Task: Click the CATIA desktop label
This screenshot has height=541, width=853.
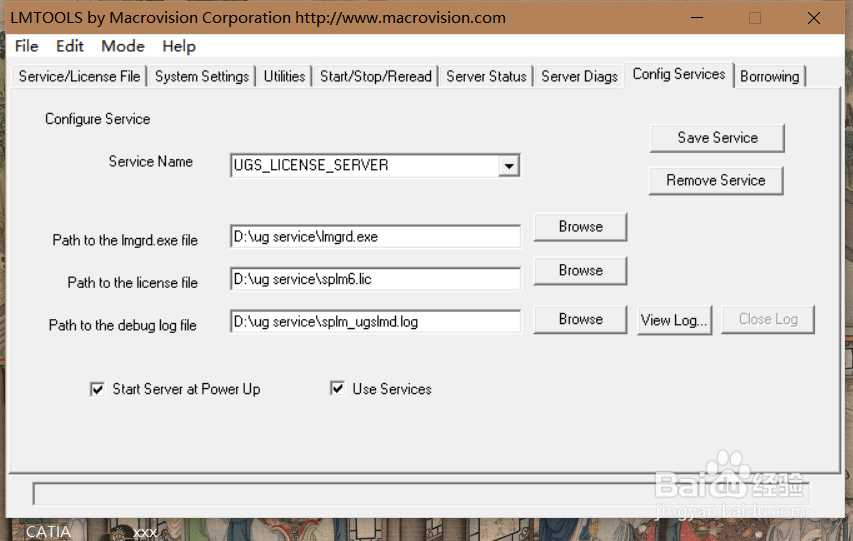Action: coord(48,532)
